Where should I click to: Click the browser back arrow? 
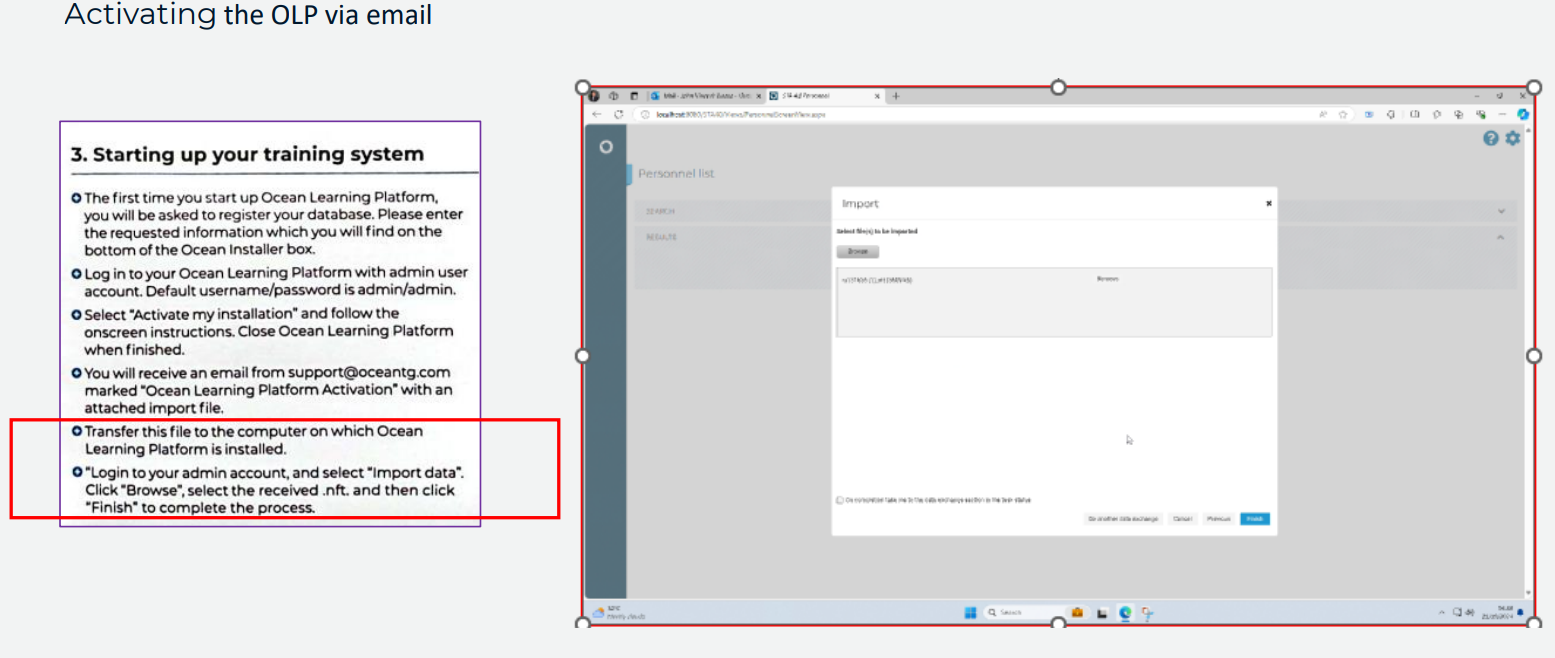click(x=598, y=115)
